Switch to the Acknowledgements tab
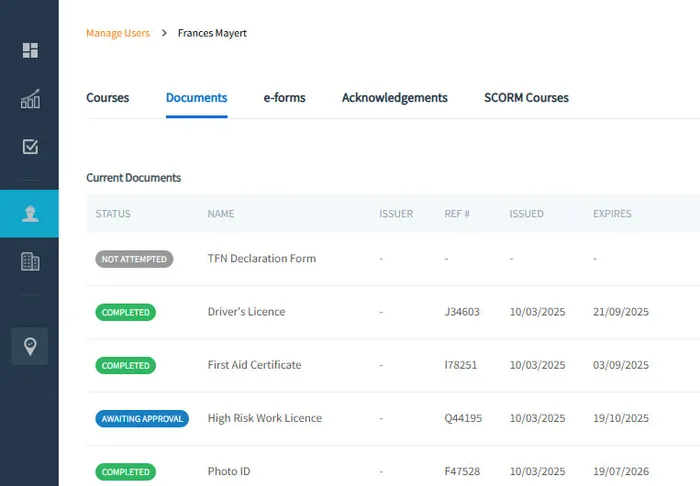 [394, 98]
